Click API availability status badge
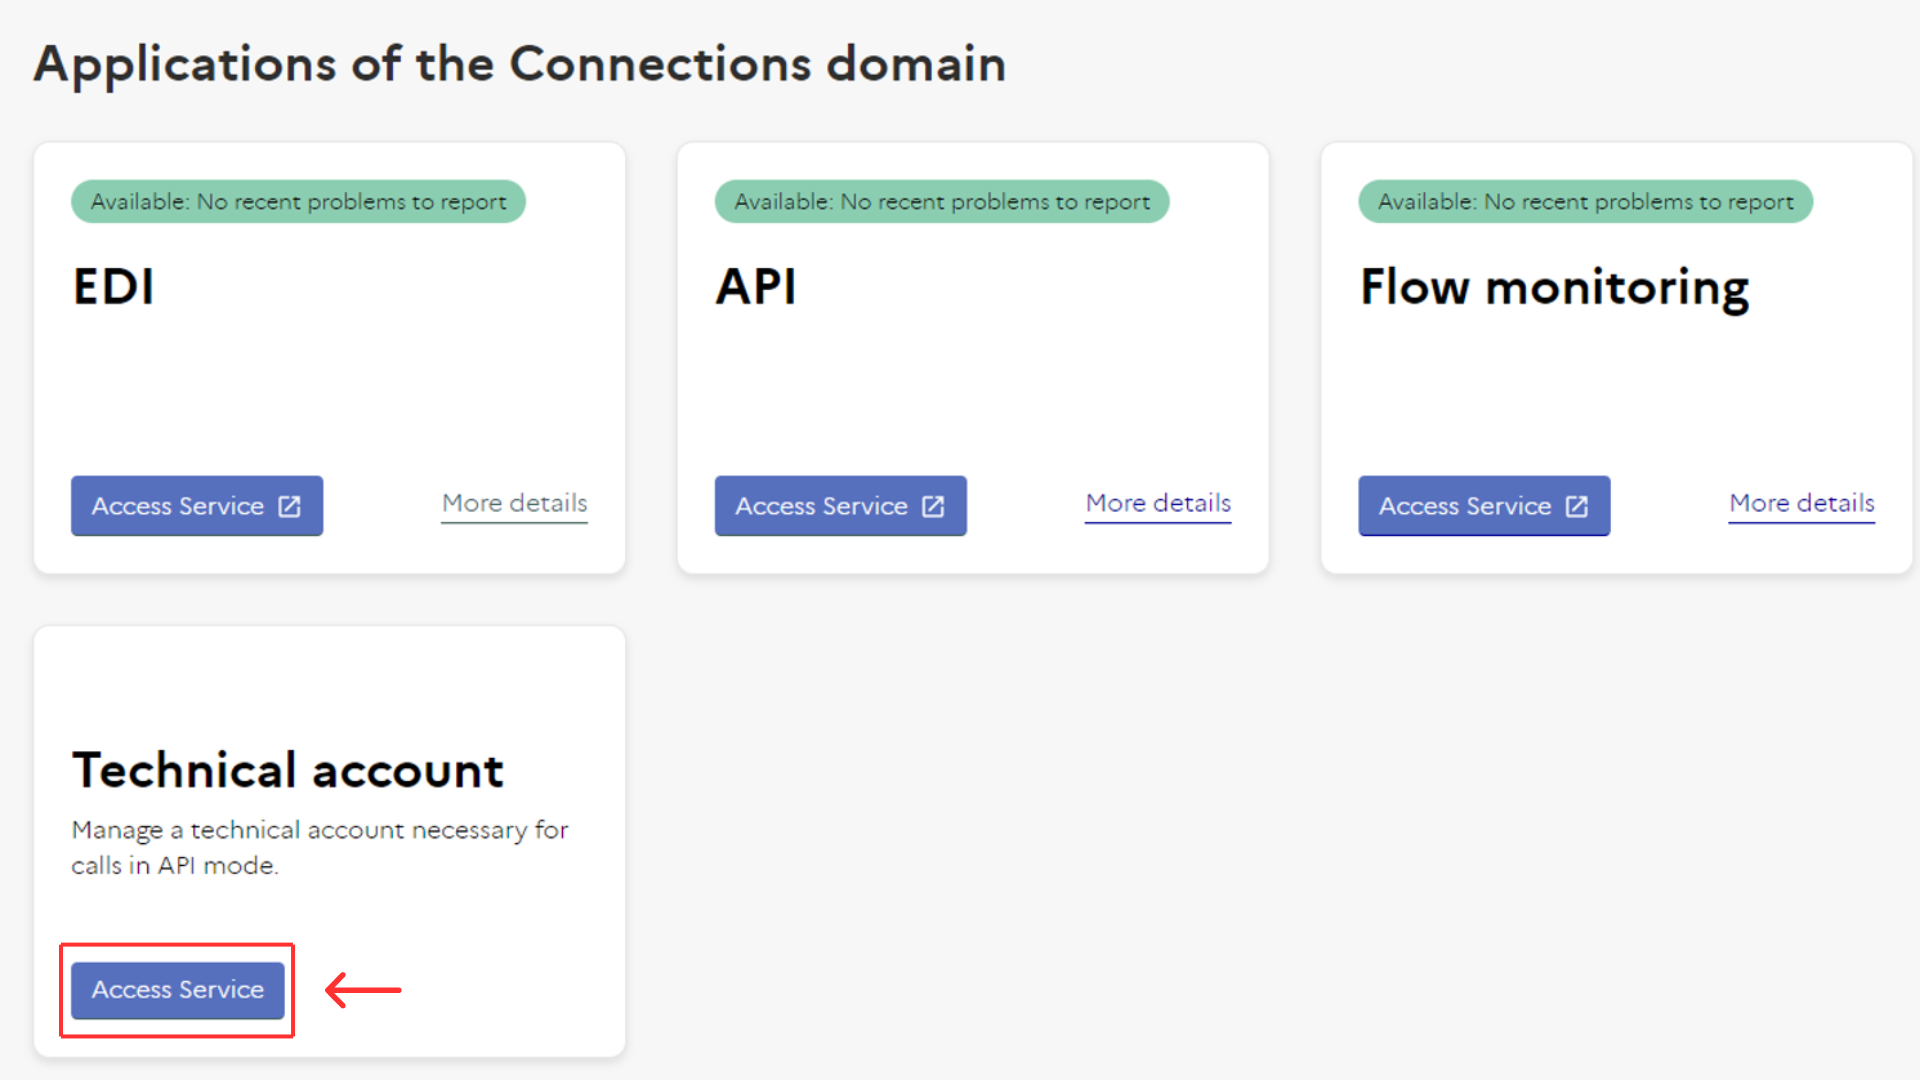This screenshot has height=1080, width=1920. pyautogui.click(x=941, y=202)
